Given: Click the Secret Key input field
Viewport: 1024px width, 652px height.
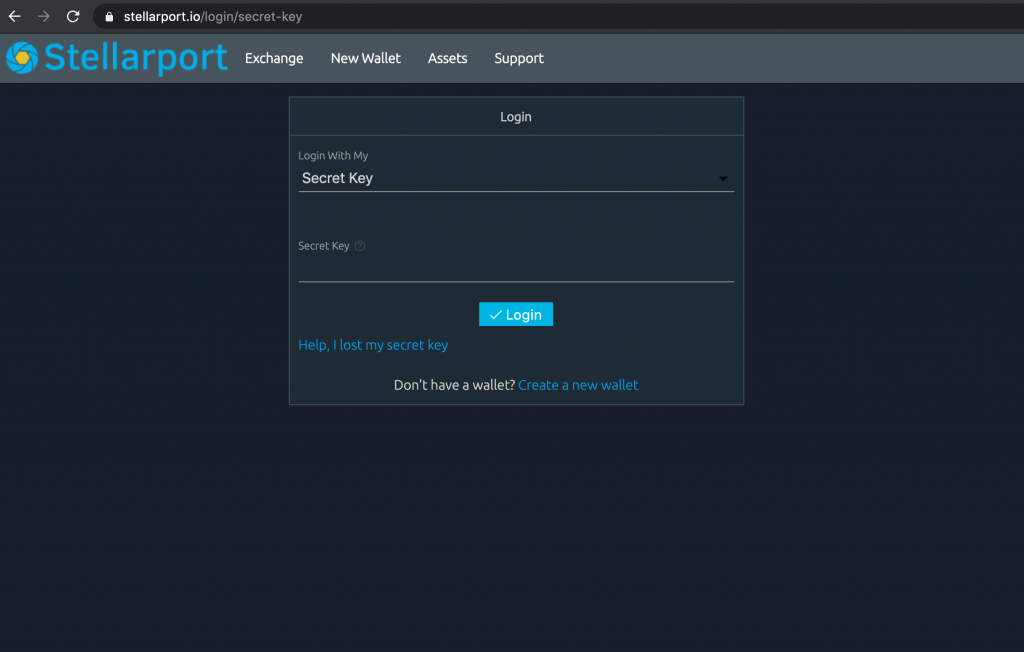Looking at the screenshot, I should (516, 269).
